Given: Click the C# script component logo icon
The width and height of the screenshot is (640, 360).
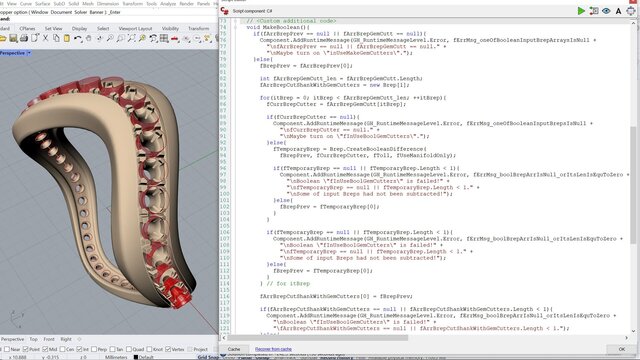Looking at the screenshot, I should (x=224, y=11).
